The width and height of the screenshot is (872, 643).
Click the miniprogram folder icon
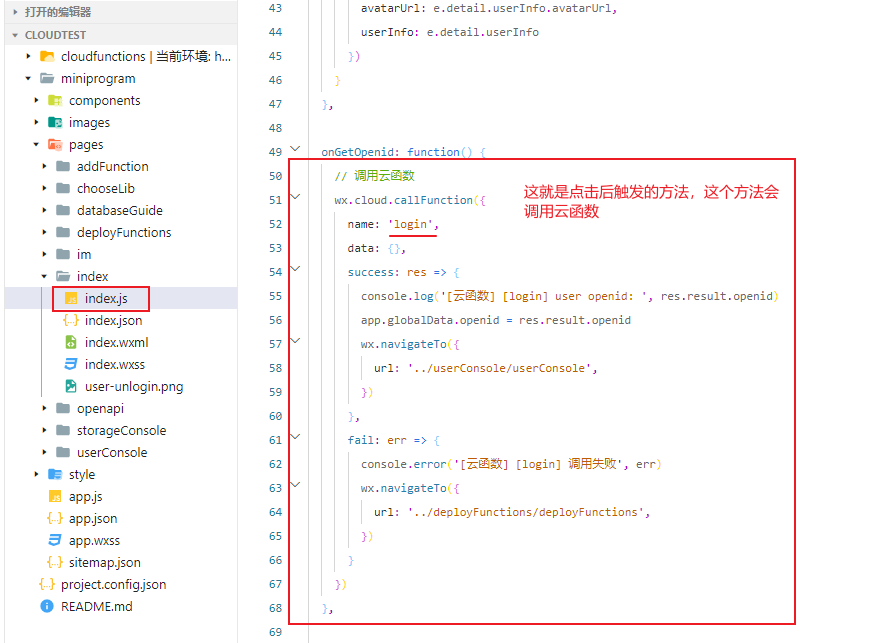click(x=47, y=78)
